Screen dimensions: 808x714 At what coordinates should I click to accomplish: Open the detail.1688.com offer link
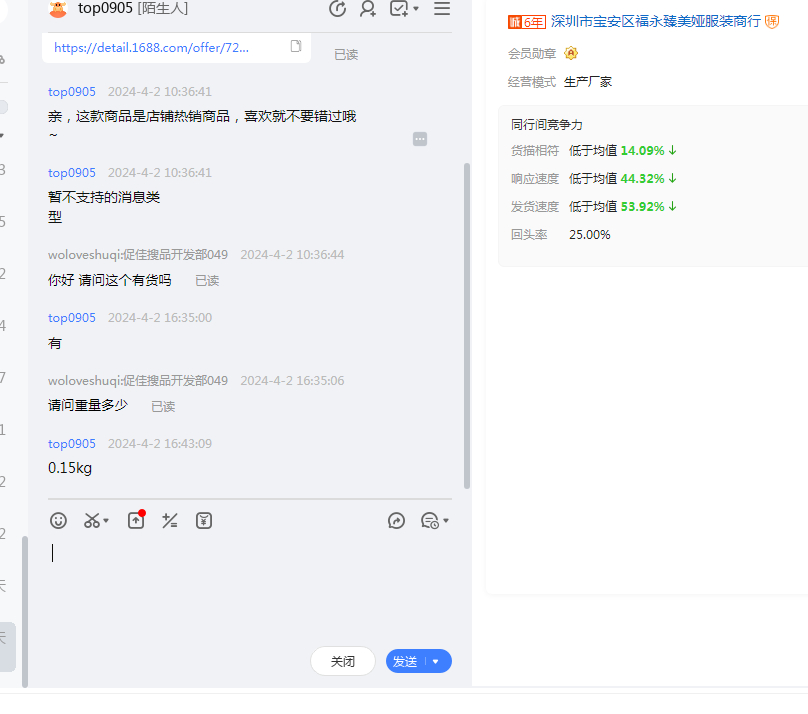click(151, 47)
